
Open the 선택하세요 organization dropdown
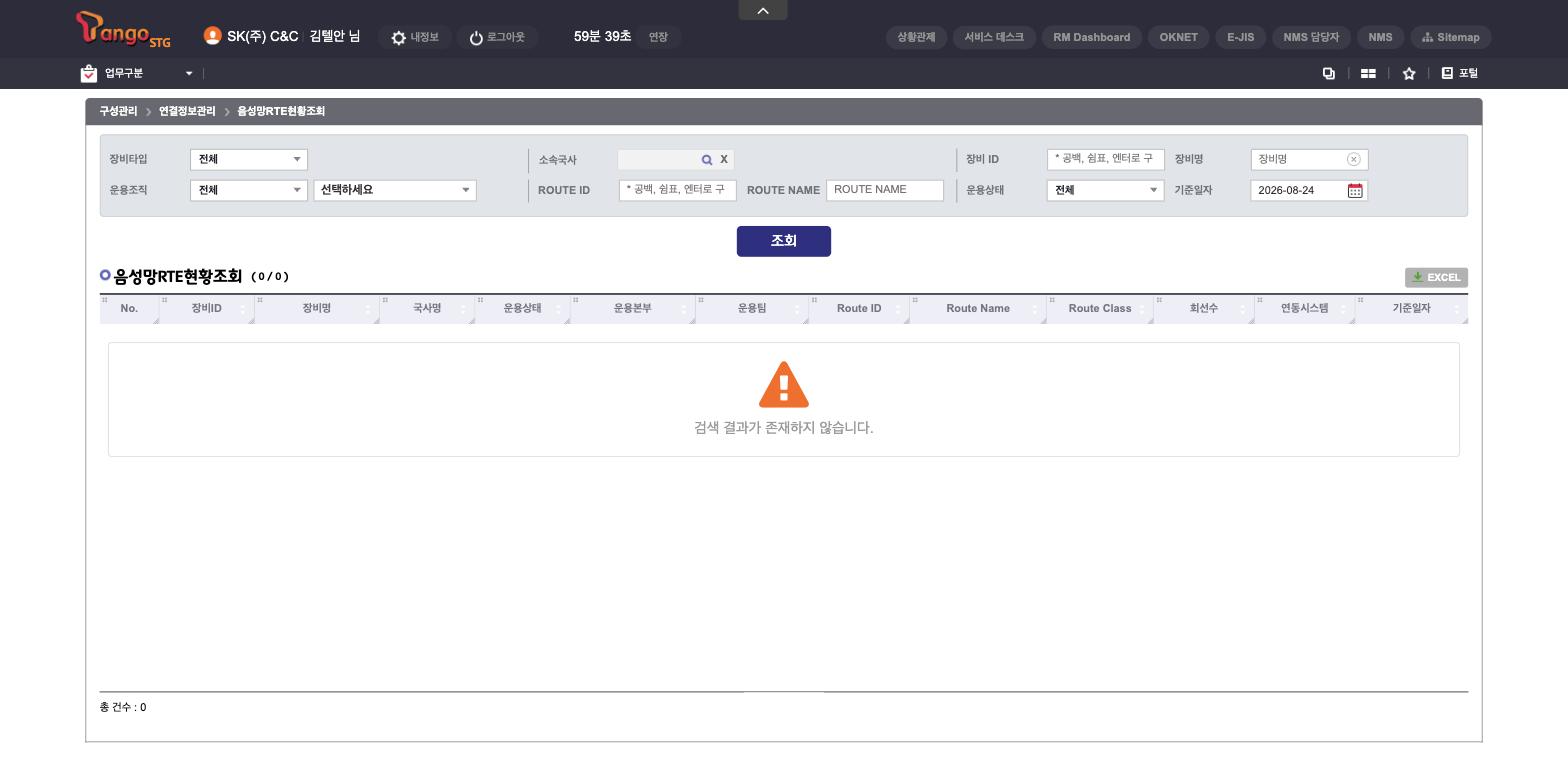395,190
